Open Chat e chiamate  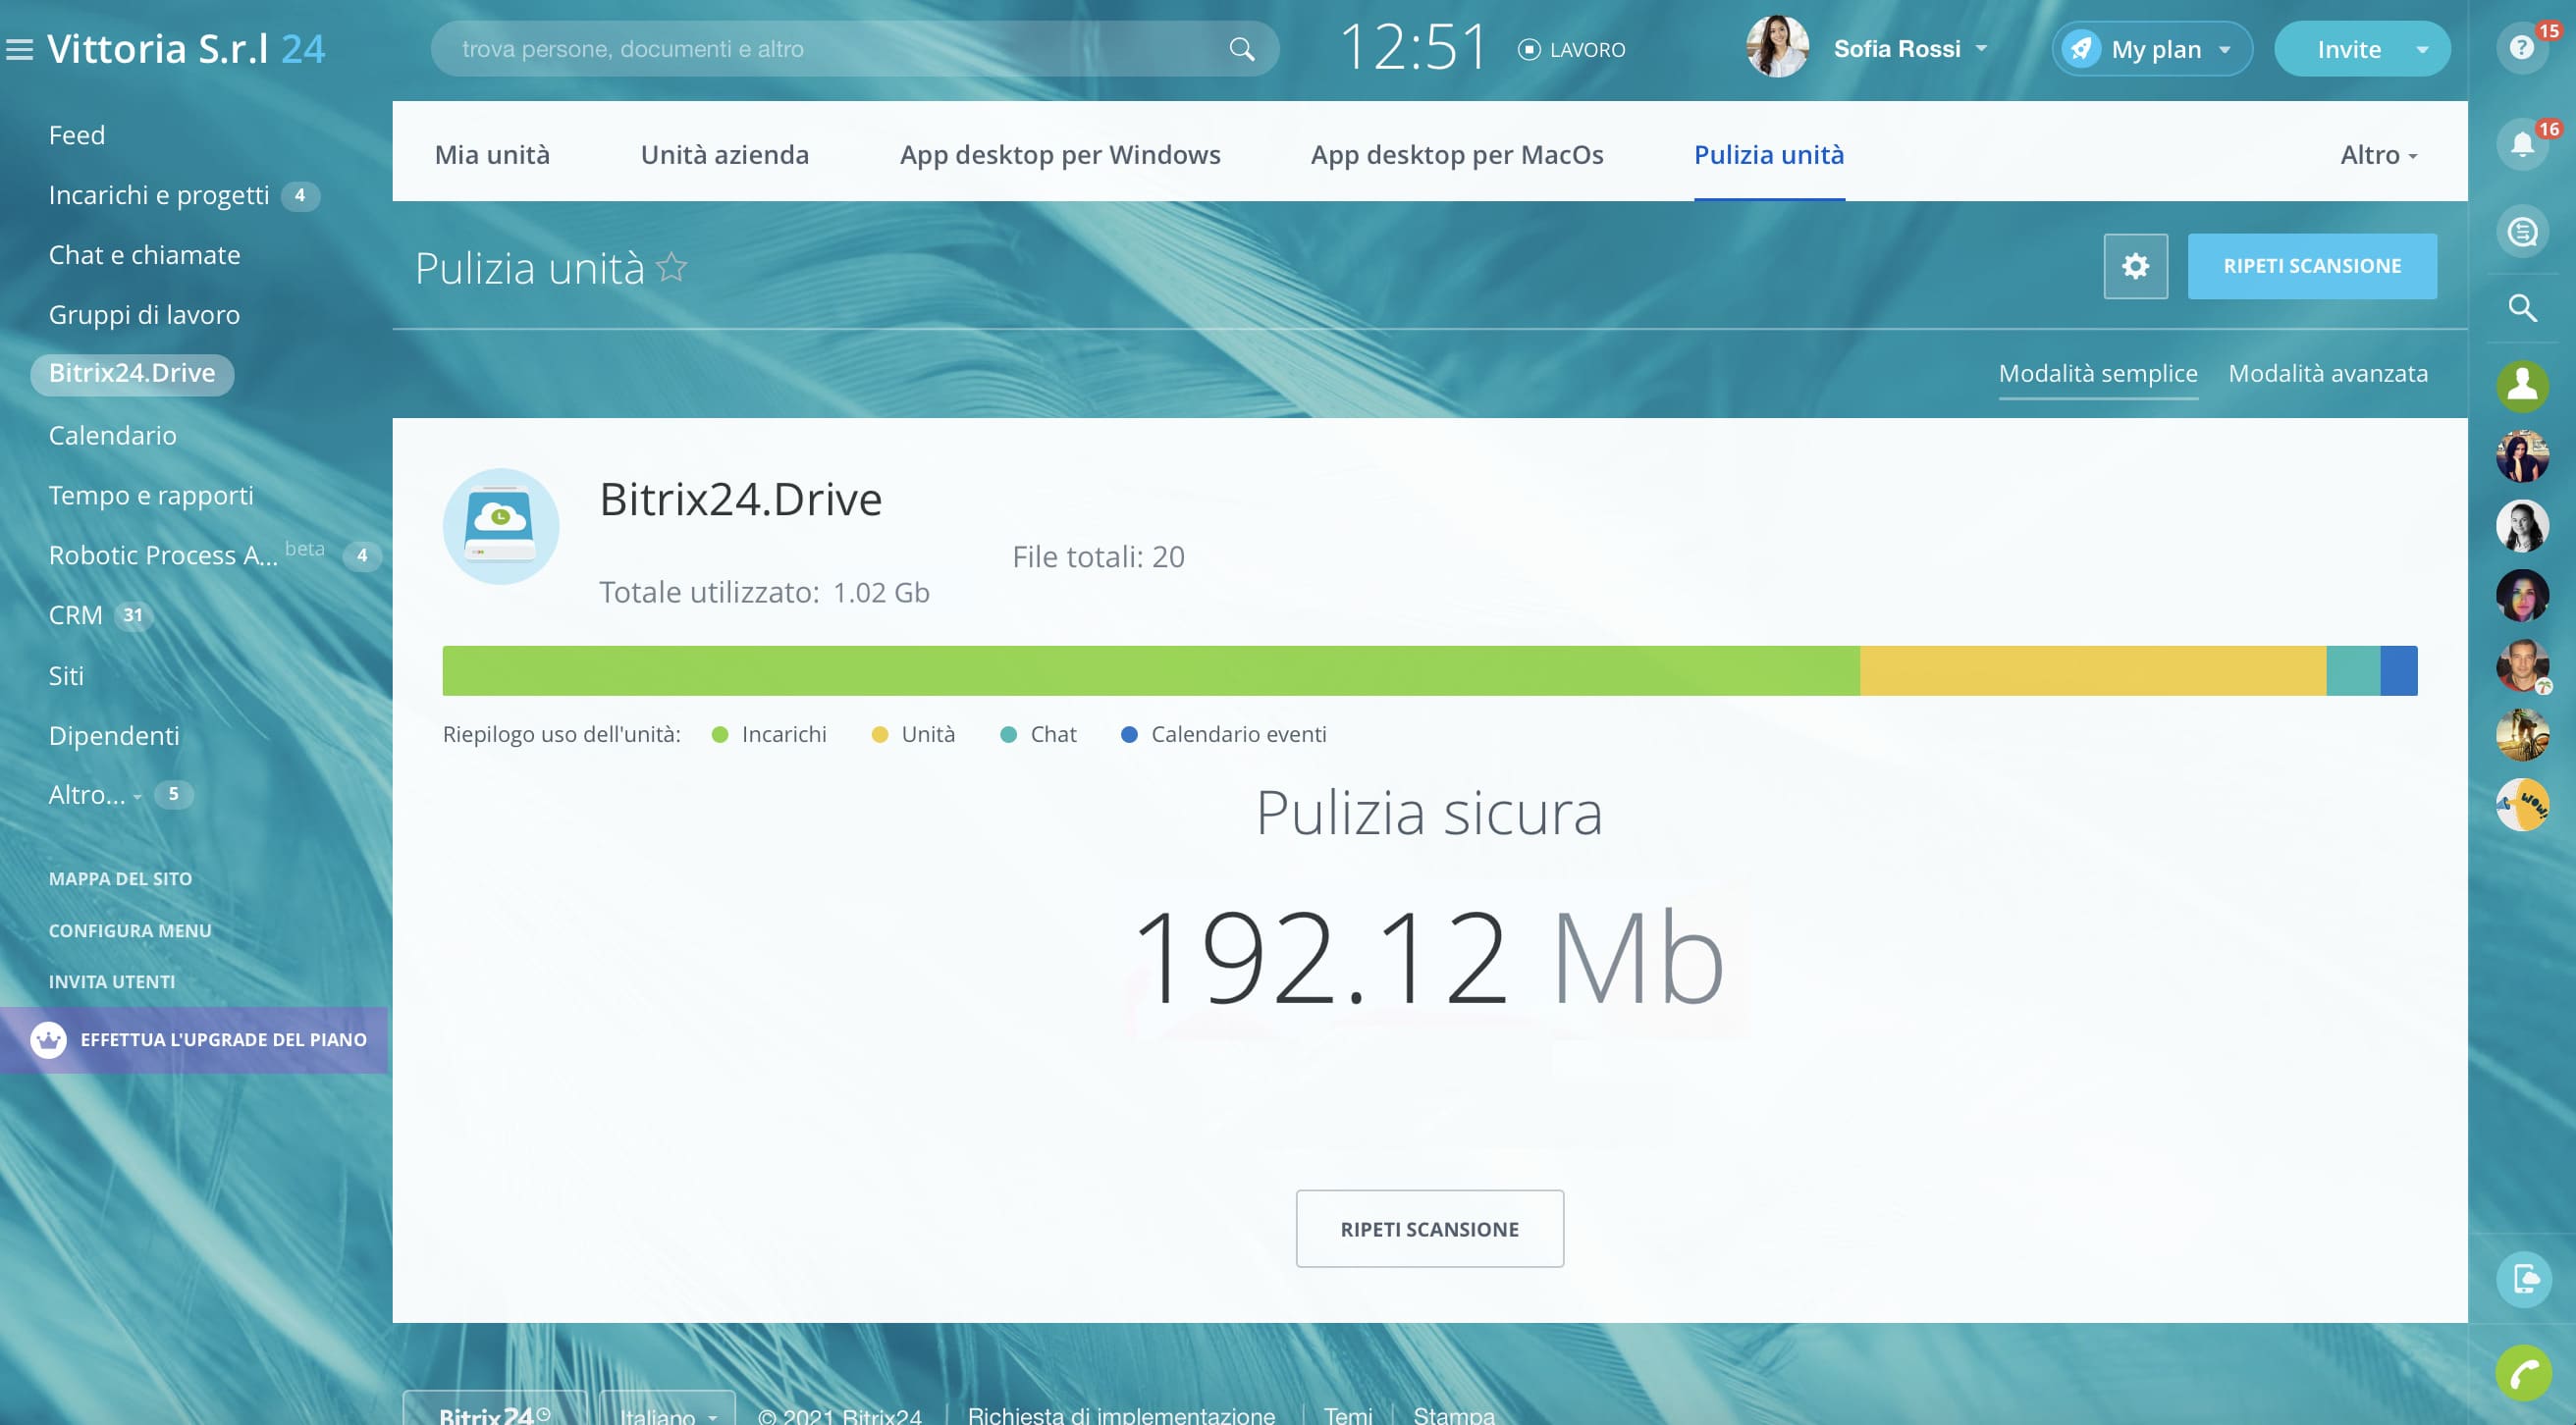click(144, 255)
